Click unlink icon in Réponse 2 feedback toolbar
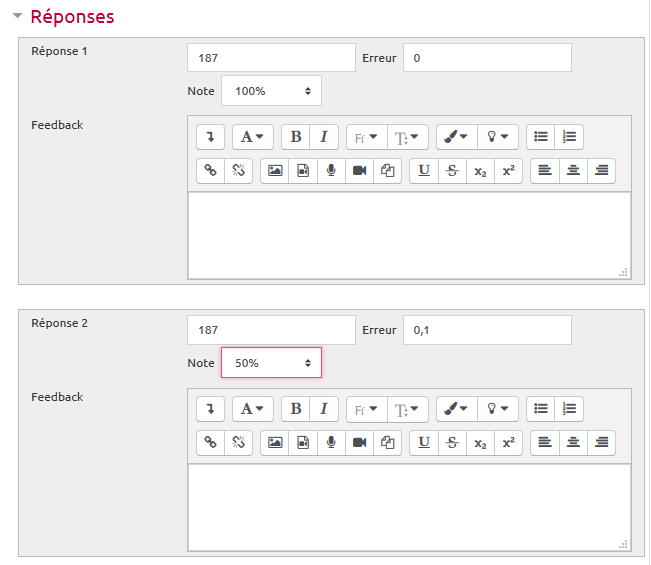 (239, 443)
